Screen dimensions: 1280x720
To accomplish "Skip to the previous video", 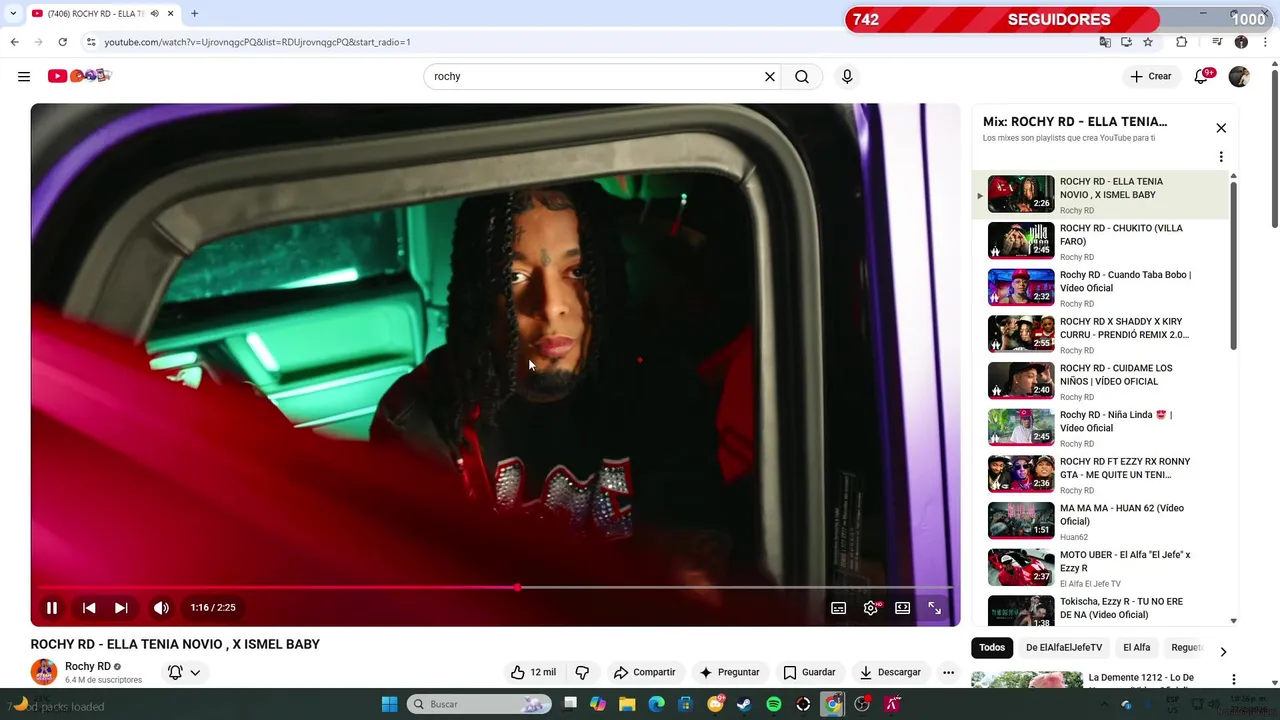I will (89, 607).
